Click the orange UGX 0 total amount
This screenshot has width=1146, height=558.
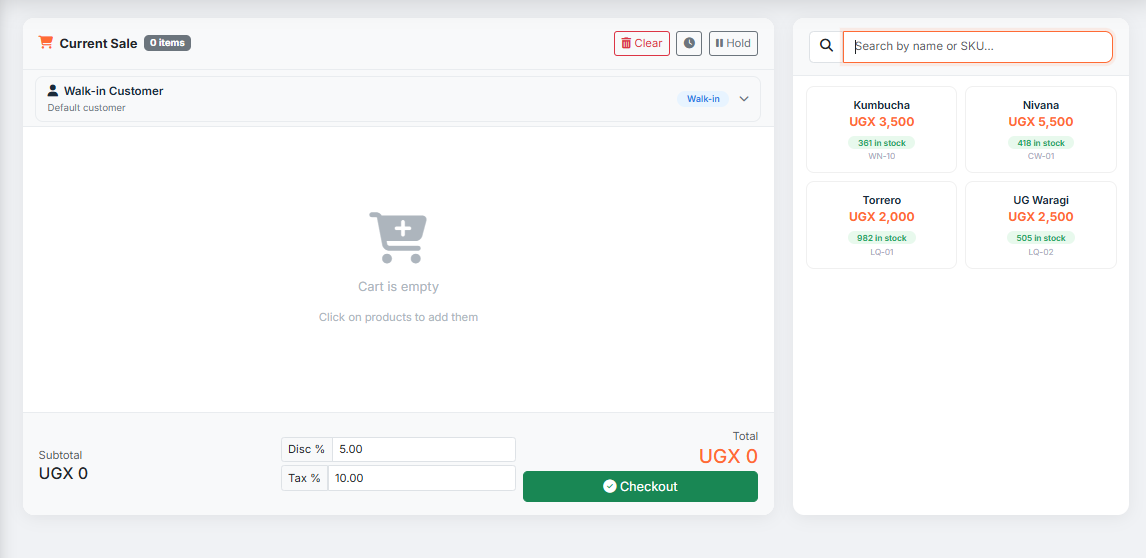point(728,456)
